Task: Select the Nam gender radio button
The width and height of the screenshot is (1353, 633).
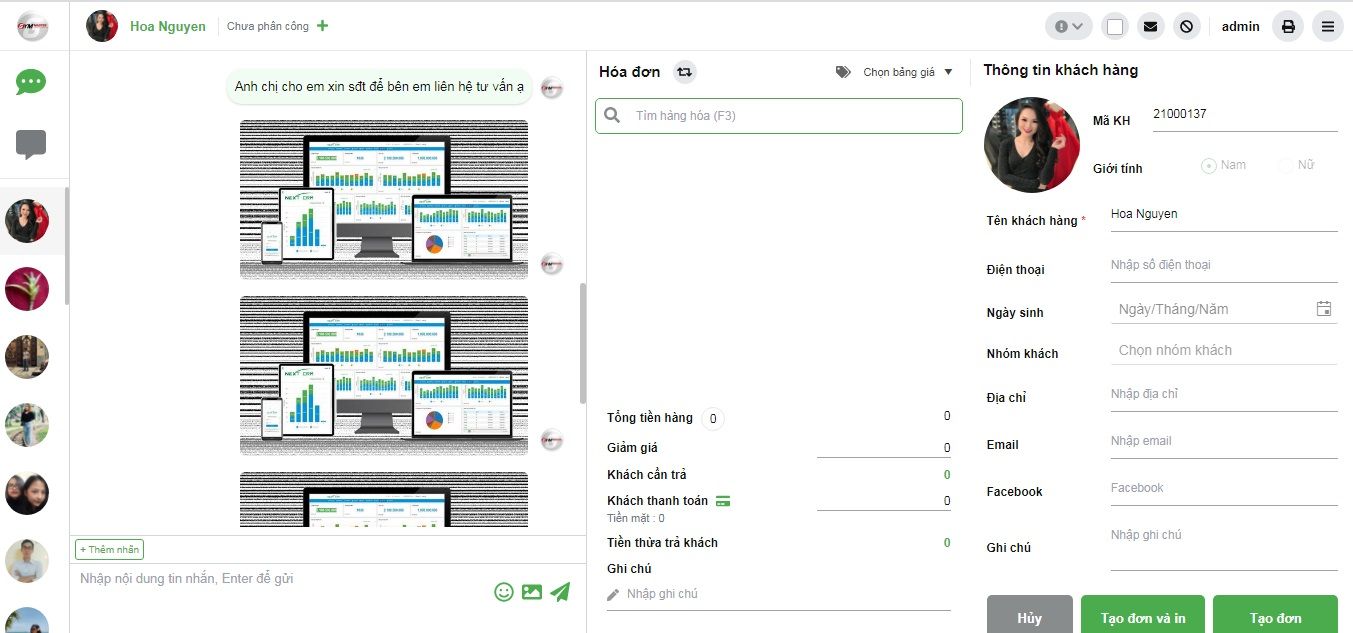Action: coord(1209,165)
